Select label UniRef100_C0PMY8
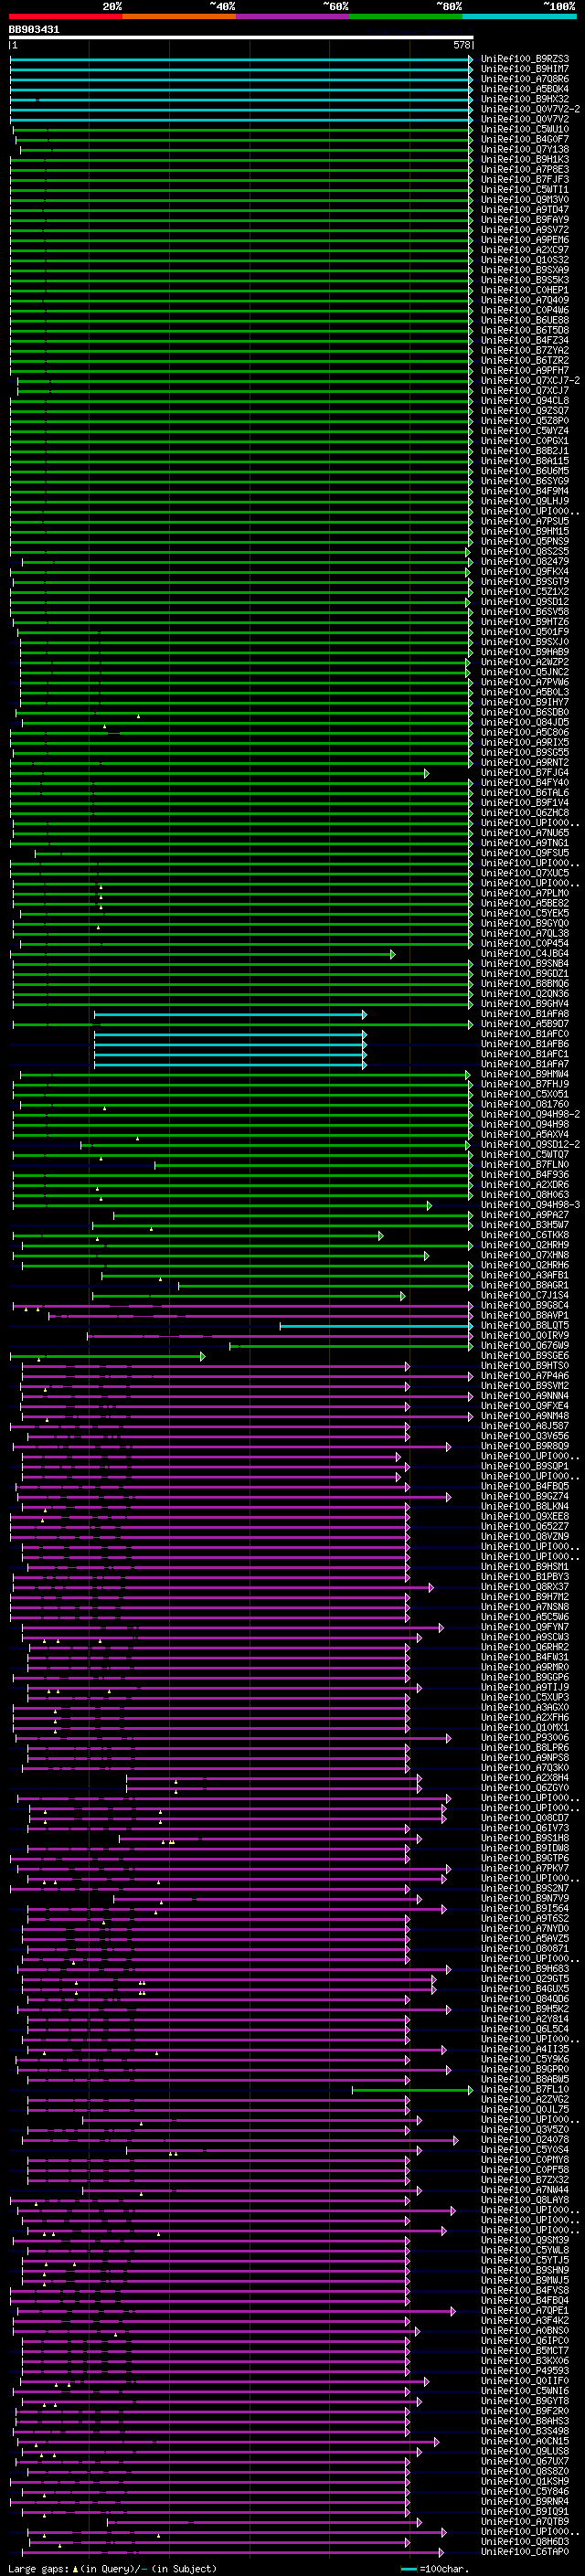This screenshot has height=2576, width=585. coord(525,2160)
